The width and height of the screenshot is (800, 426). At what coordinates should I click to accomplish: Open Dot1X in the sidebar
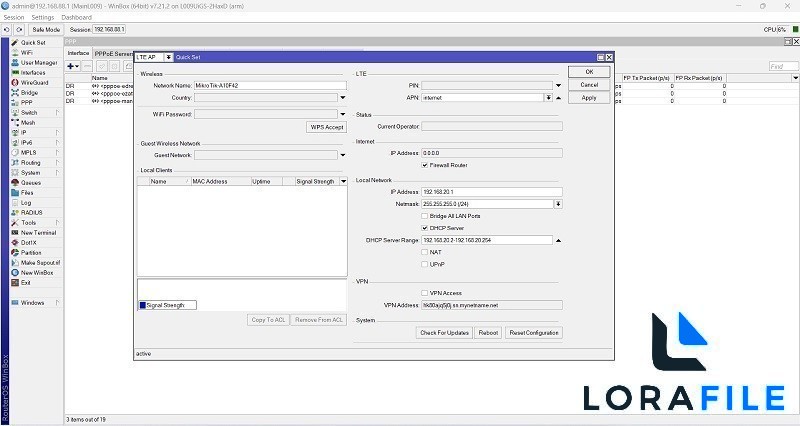coord(29,243)
